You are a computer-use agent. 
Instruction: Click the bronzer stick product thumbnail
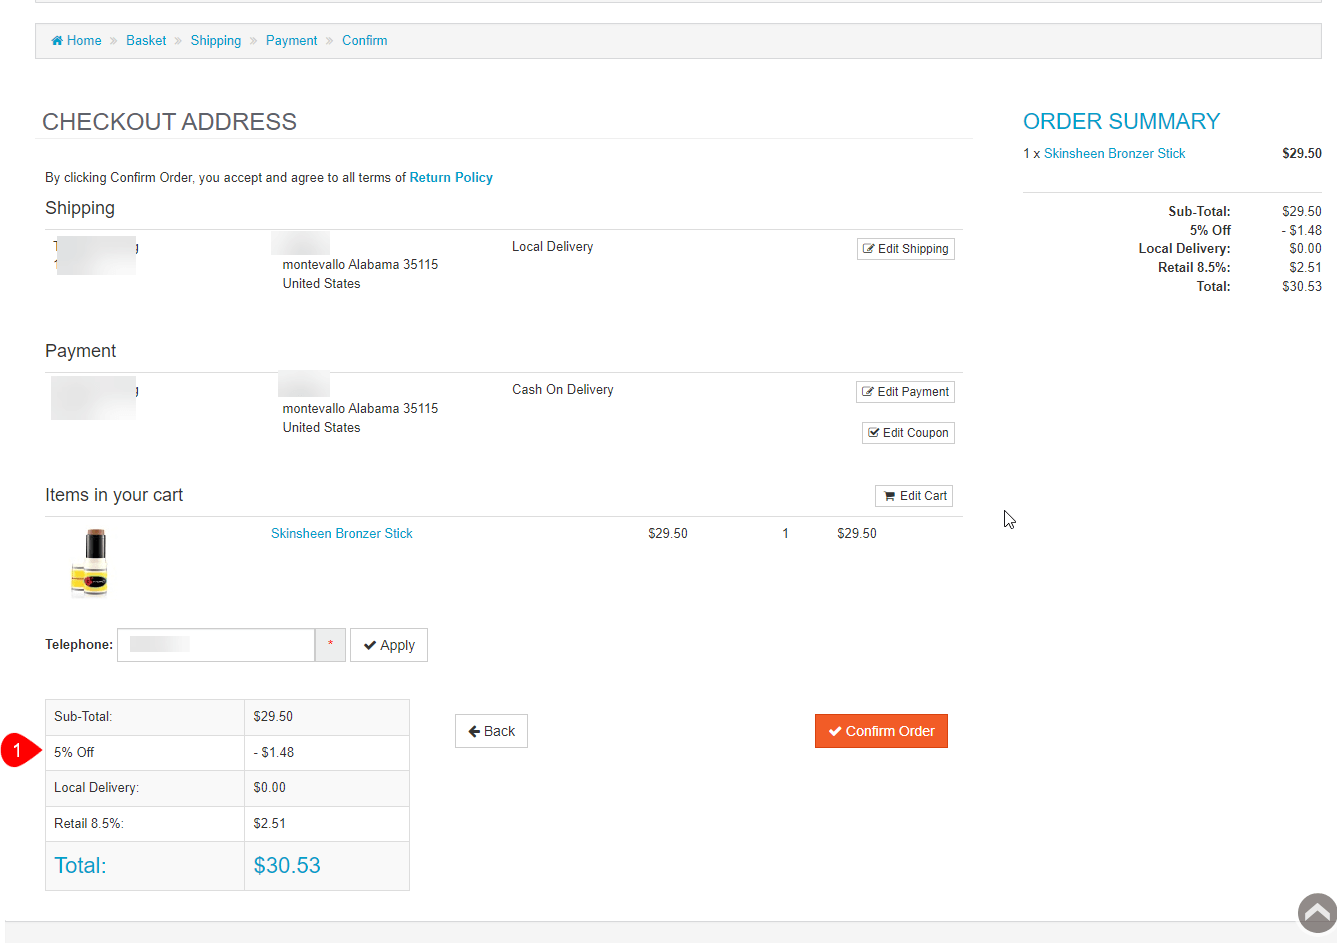tap(91, 563)
